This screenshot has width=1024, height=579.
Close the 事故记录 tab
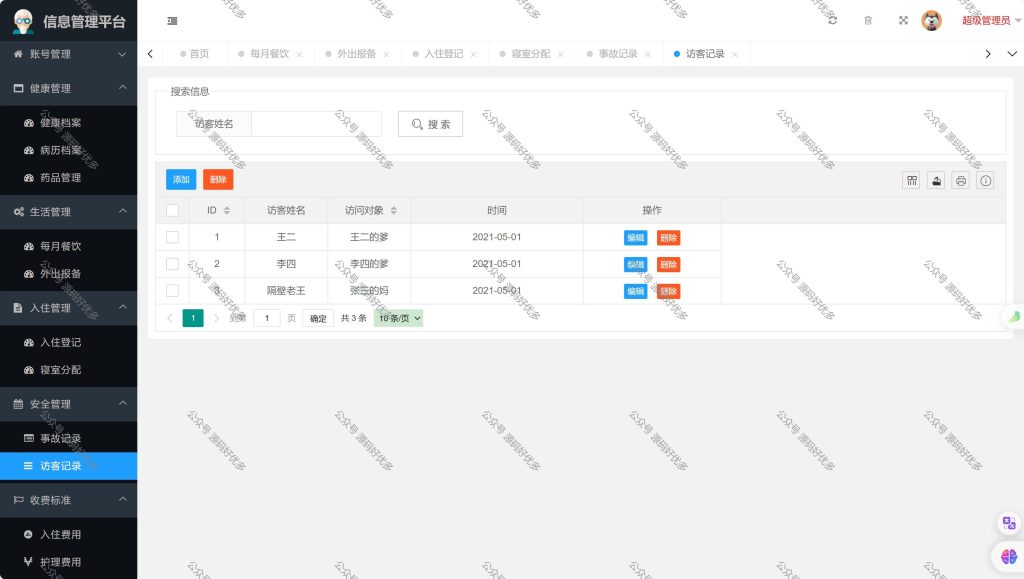[x=648, y=54]
